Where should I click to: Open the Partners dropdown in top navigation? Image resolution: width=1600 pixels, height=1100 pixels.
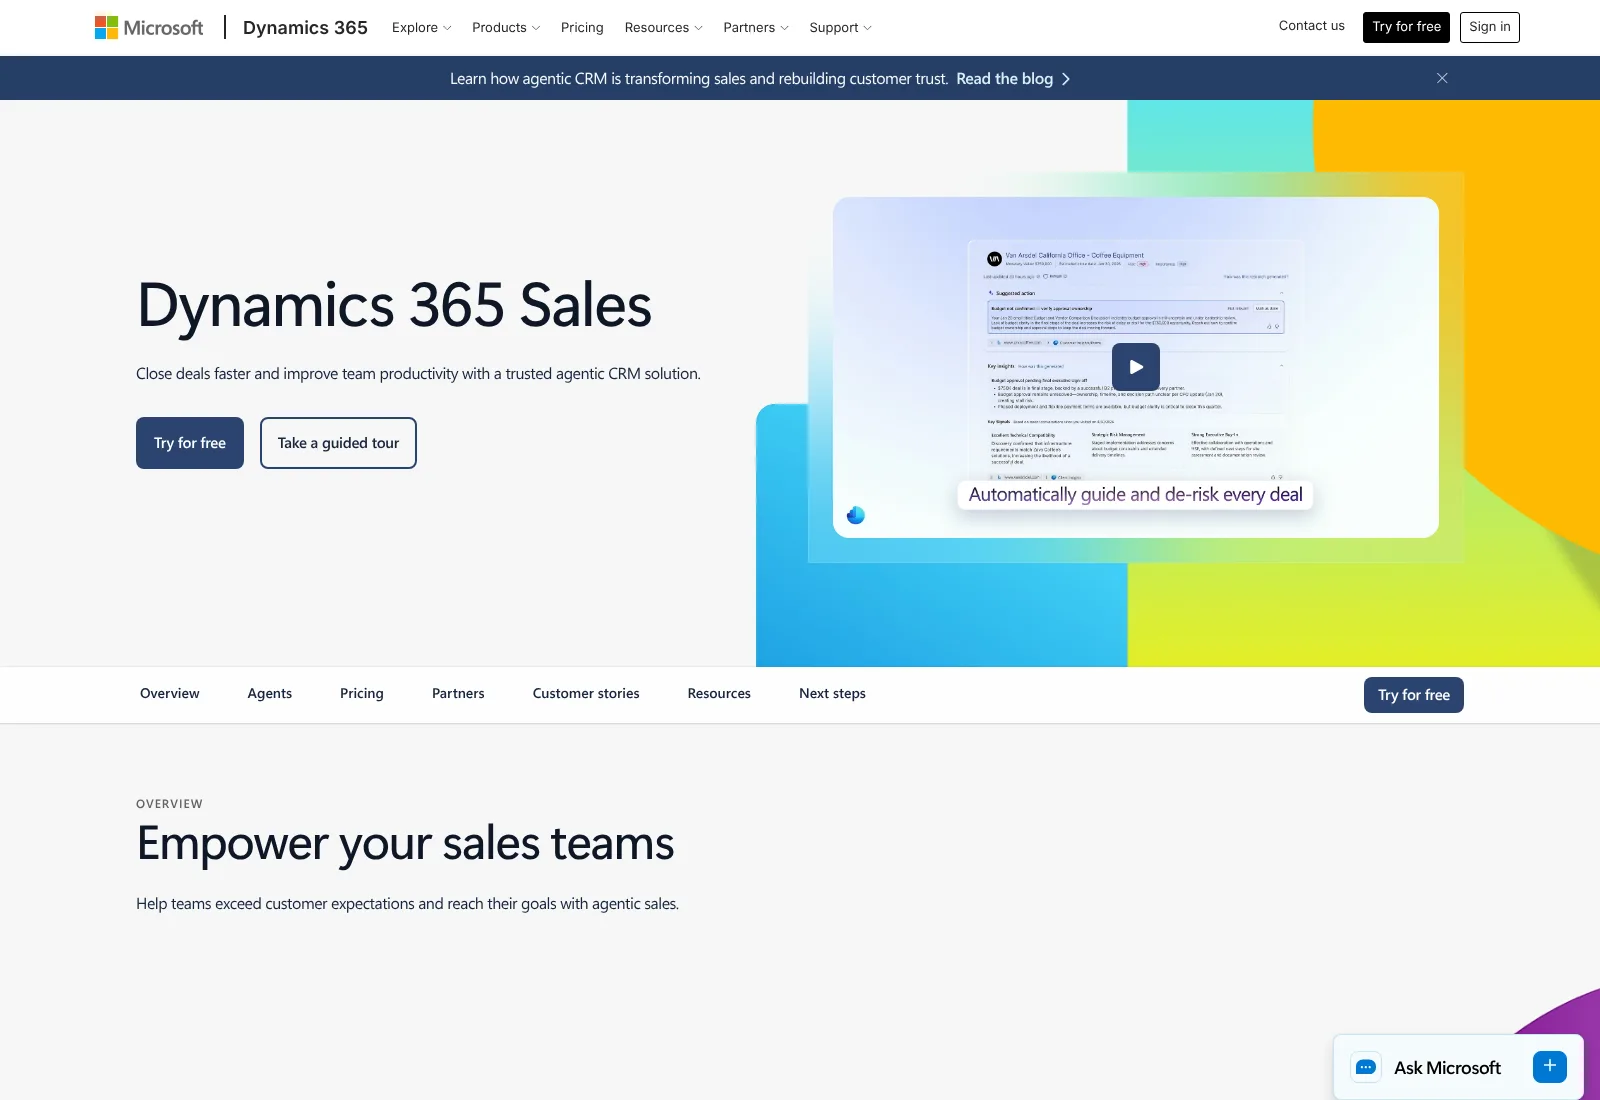[756, 28]
